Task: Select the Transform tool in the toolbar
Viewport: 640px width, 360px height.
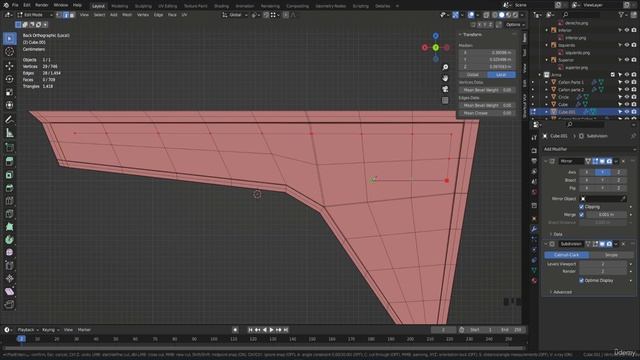Action: [x=9, y=105]
